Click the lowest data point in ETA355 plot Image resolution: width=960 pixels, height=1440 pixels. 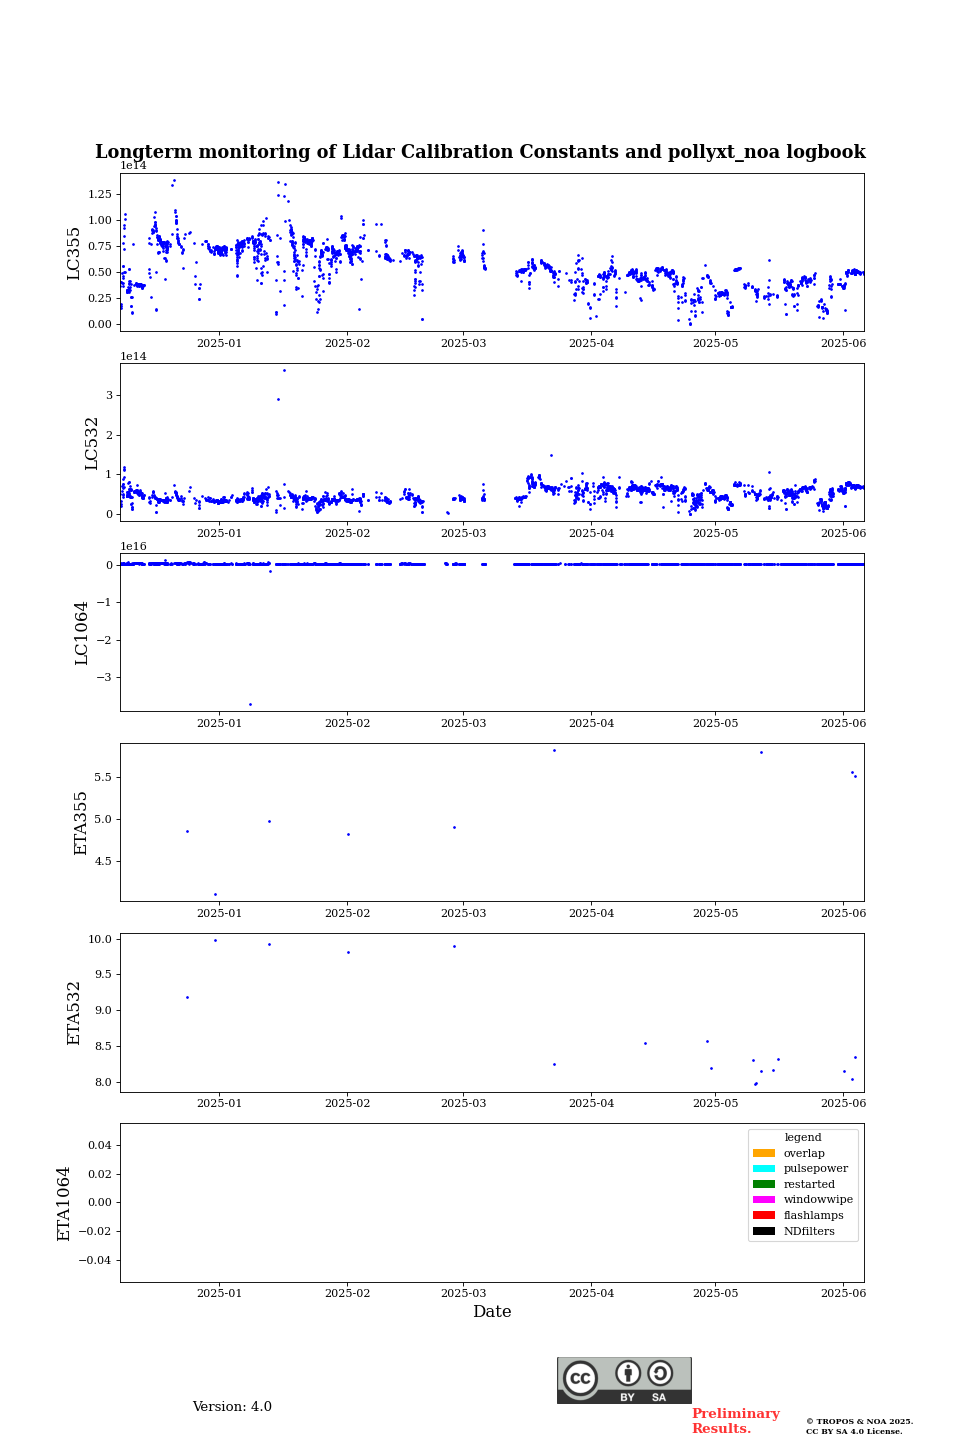click(215, 894)
